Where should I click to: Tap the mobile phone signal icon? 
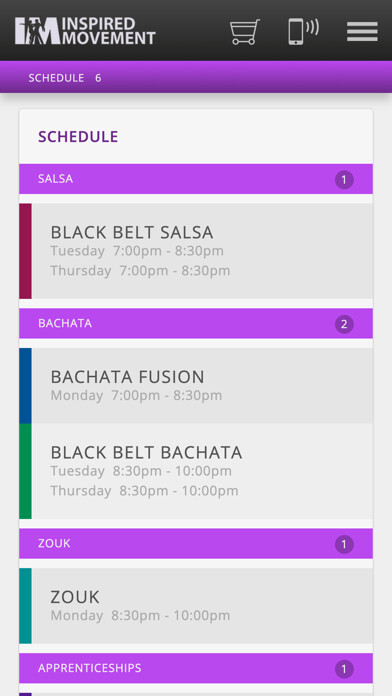click(303, 31)
